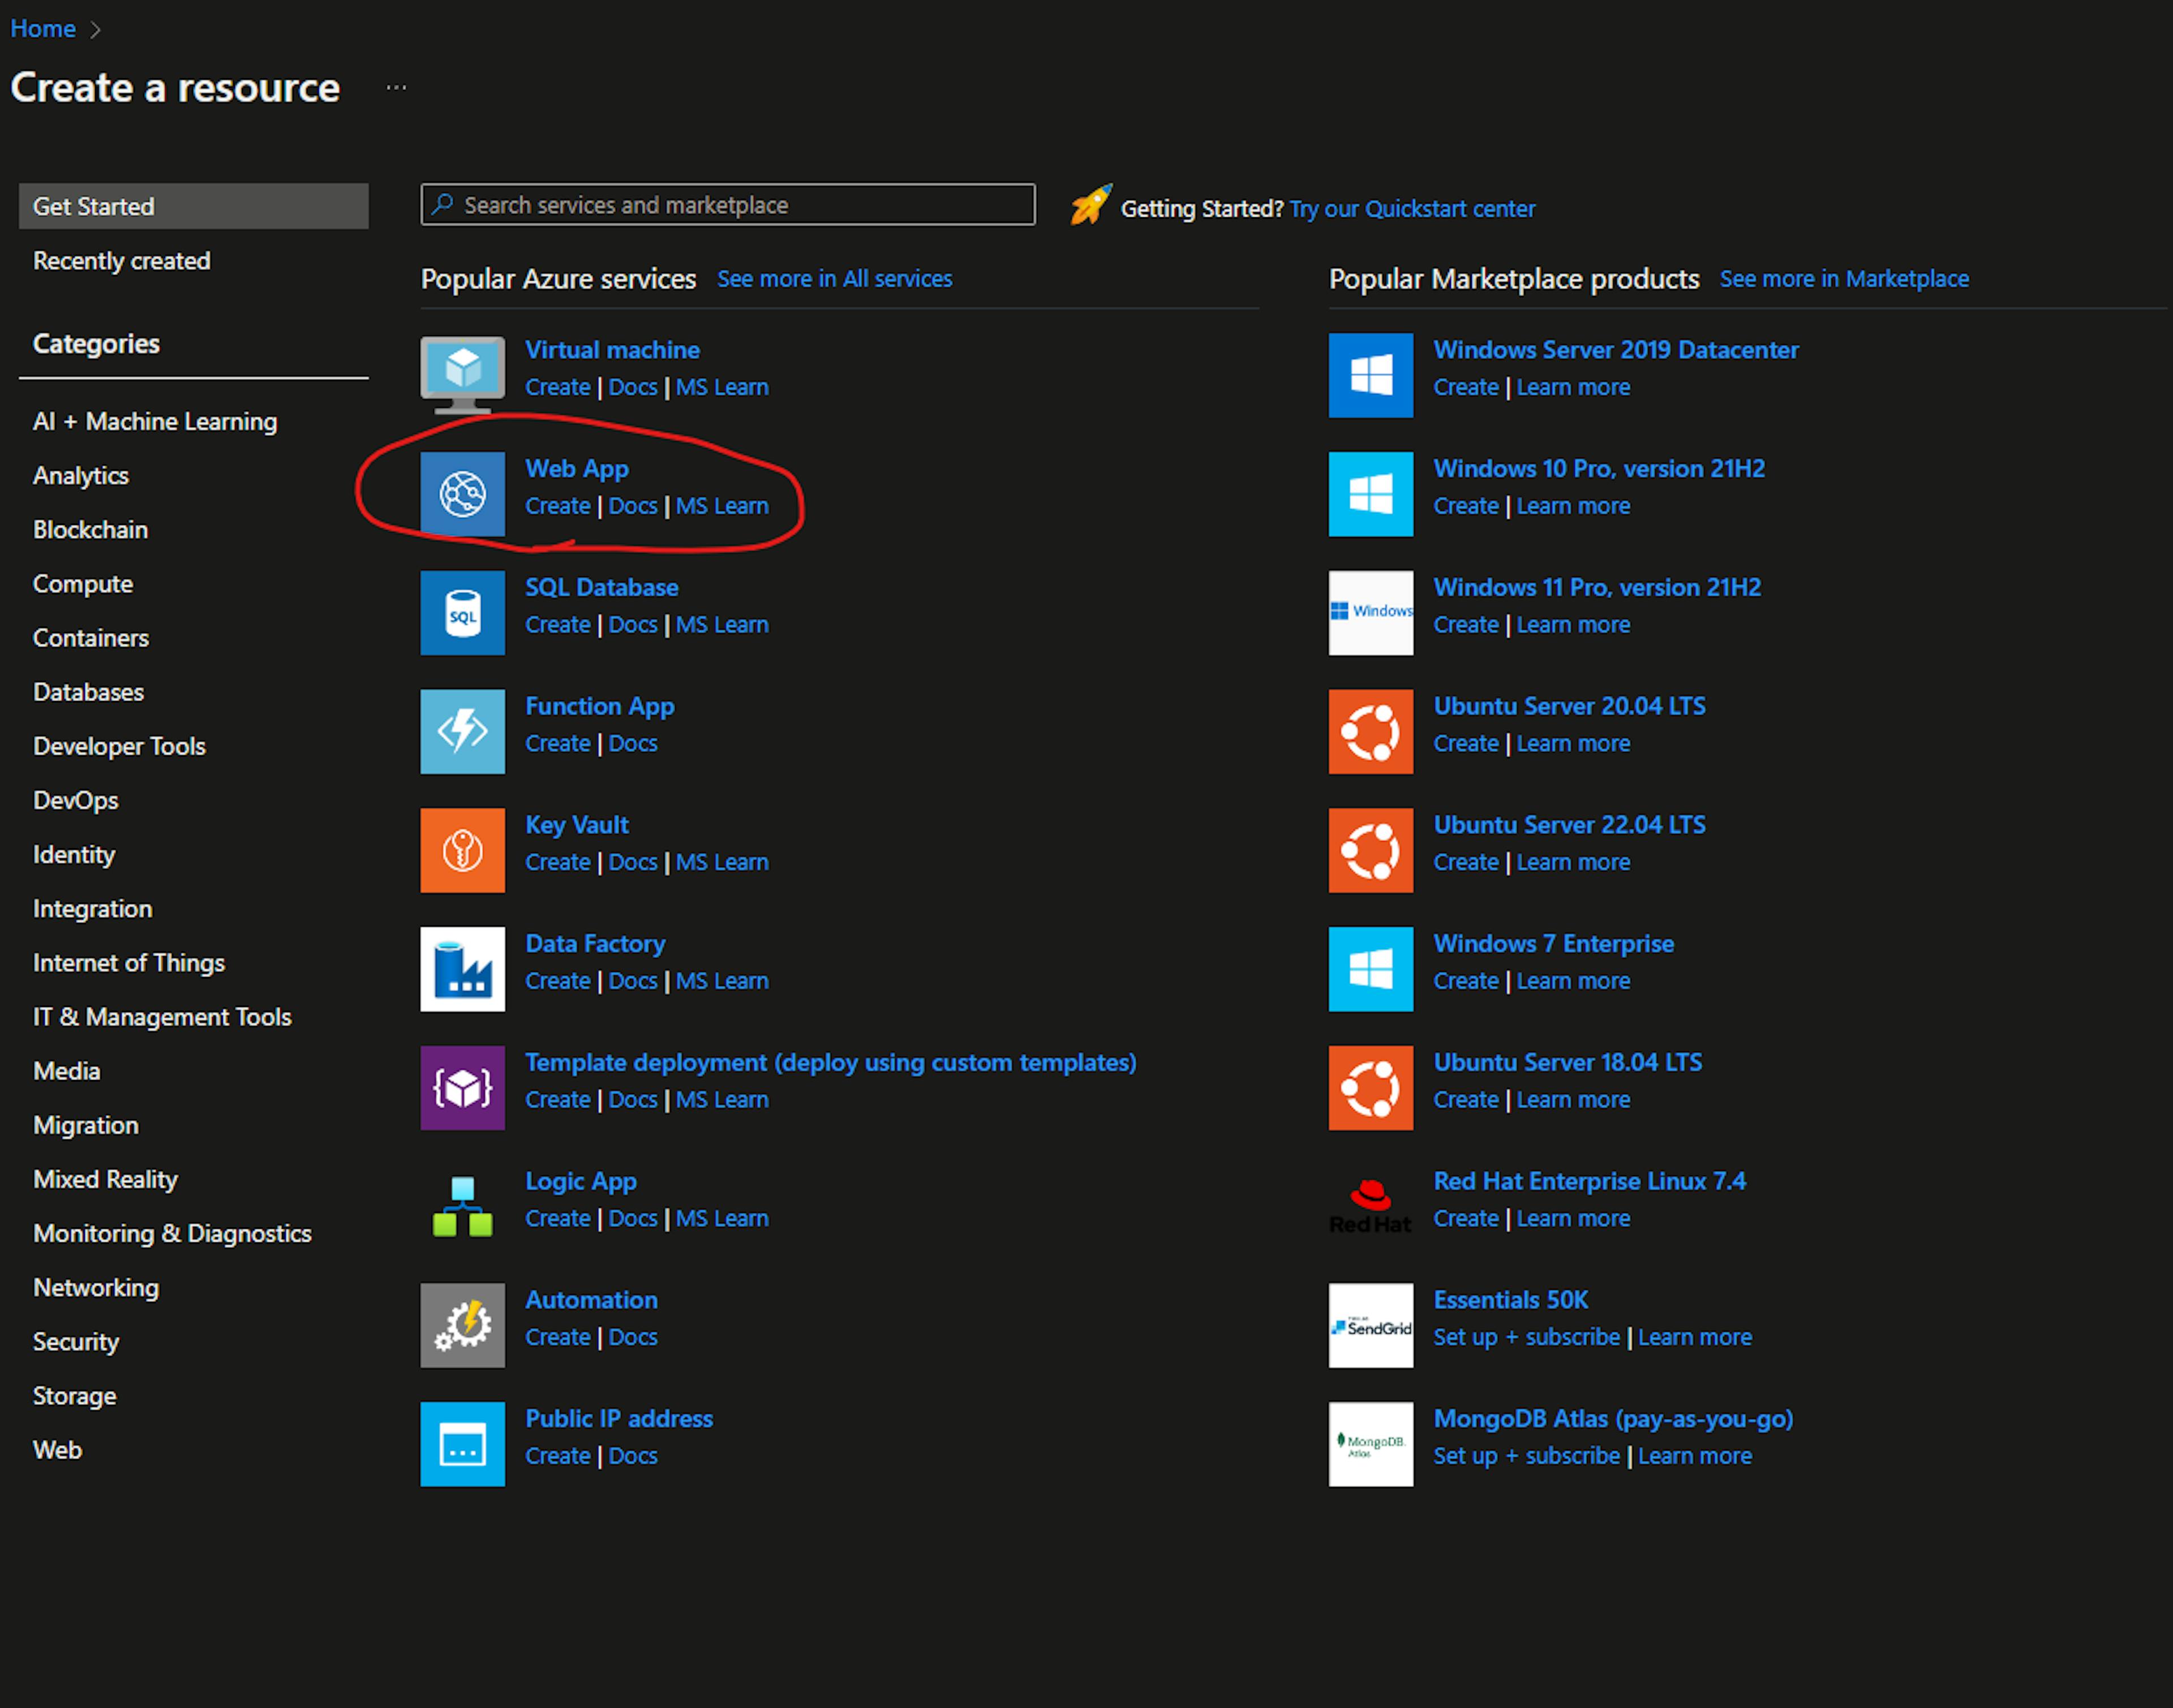Open the Databases category

tap(88, 692)
